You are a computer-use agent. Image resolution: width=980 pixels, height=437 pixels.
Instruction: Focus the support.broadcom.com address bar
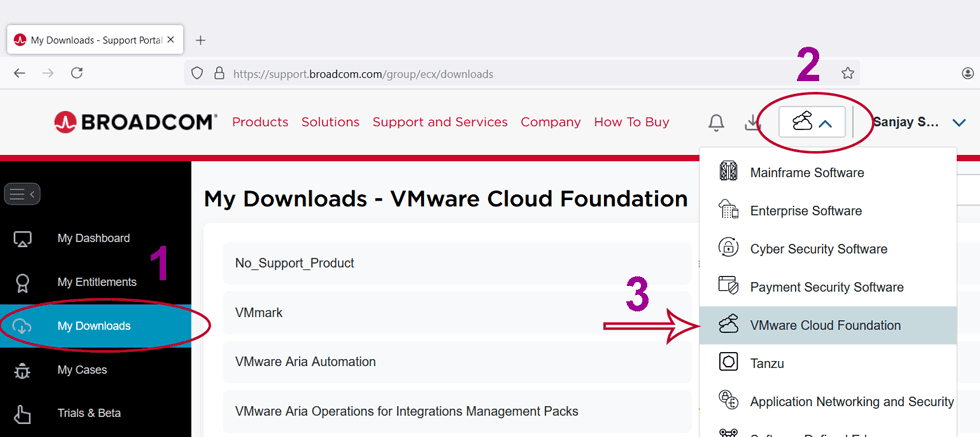(x=522, y=73)
